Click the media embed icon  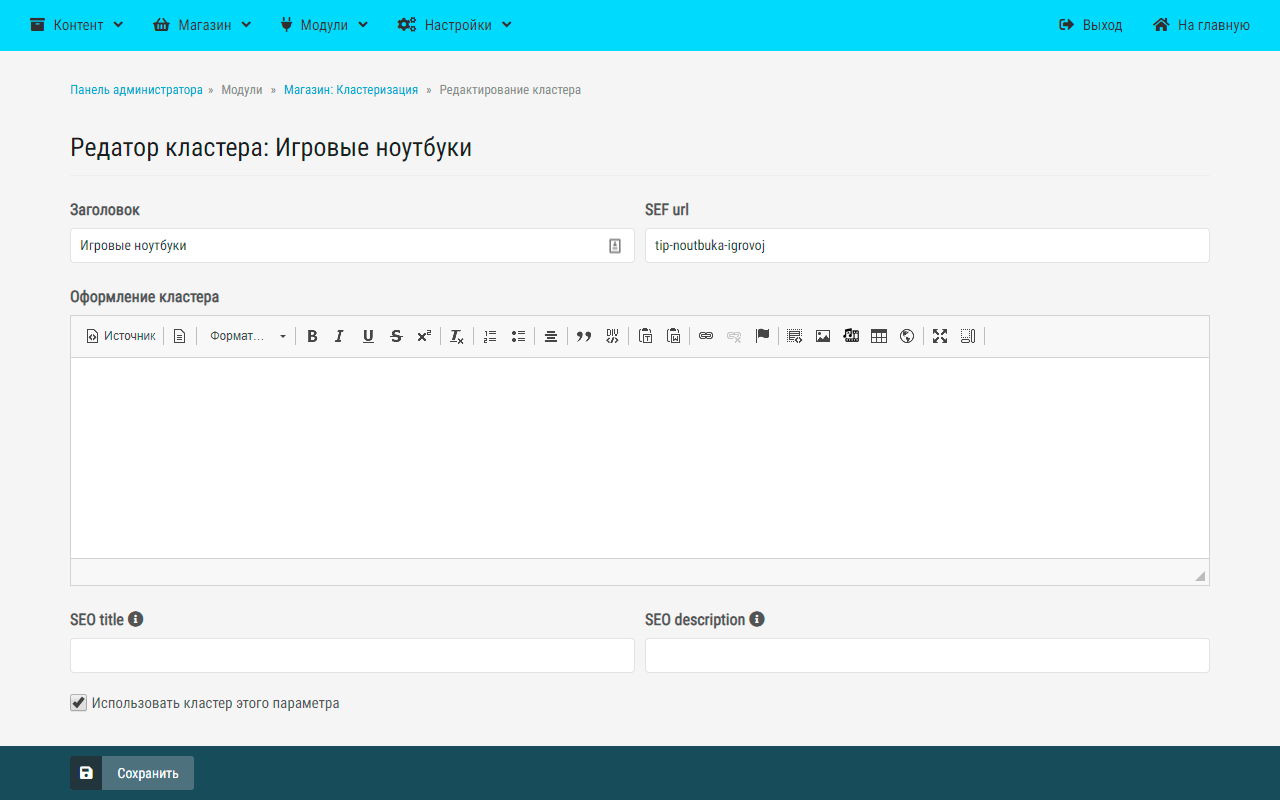[851, 336]
